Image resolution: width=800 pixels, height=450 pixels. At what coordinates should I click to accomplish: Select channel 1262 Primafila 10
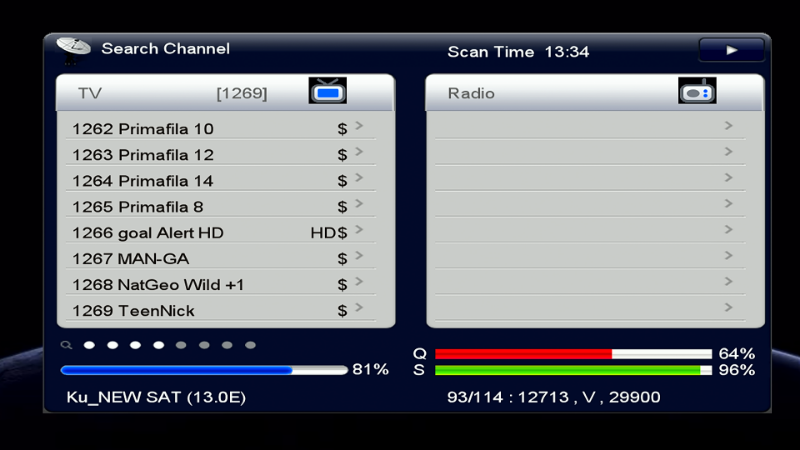(x=221, y=126)
